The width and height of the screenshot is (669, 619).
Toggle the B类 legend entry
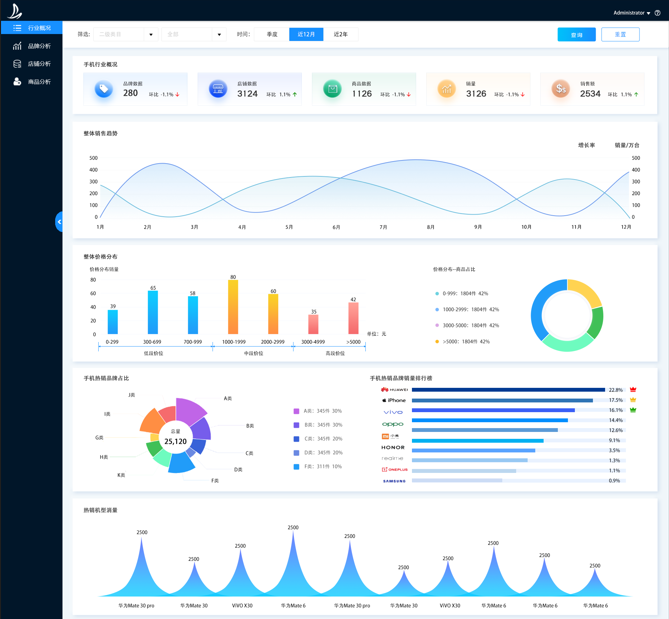point(318,425)
